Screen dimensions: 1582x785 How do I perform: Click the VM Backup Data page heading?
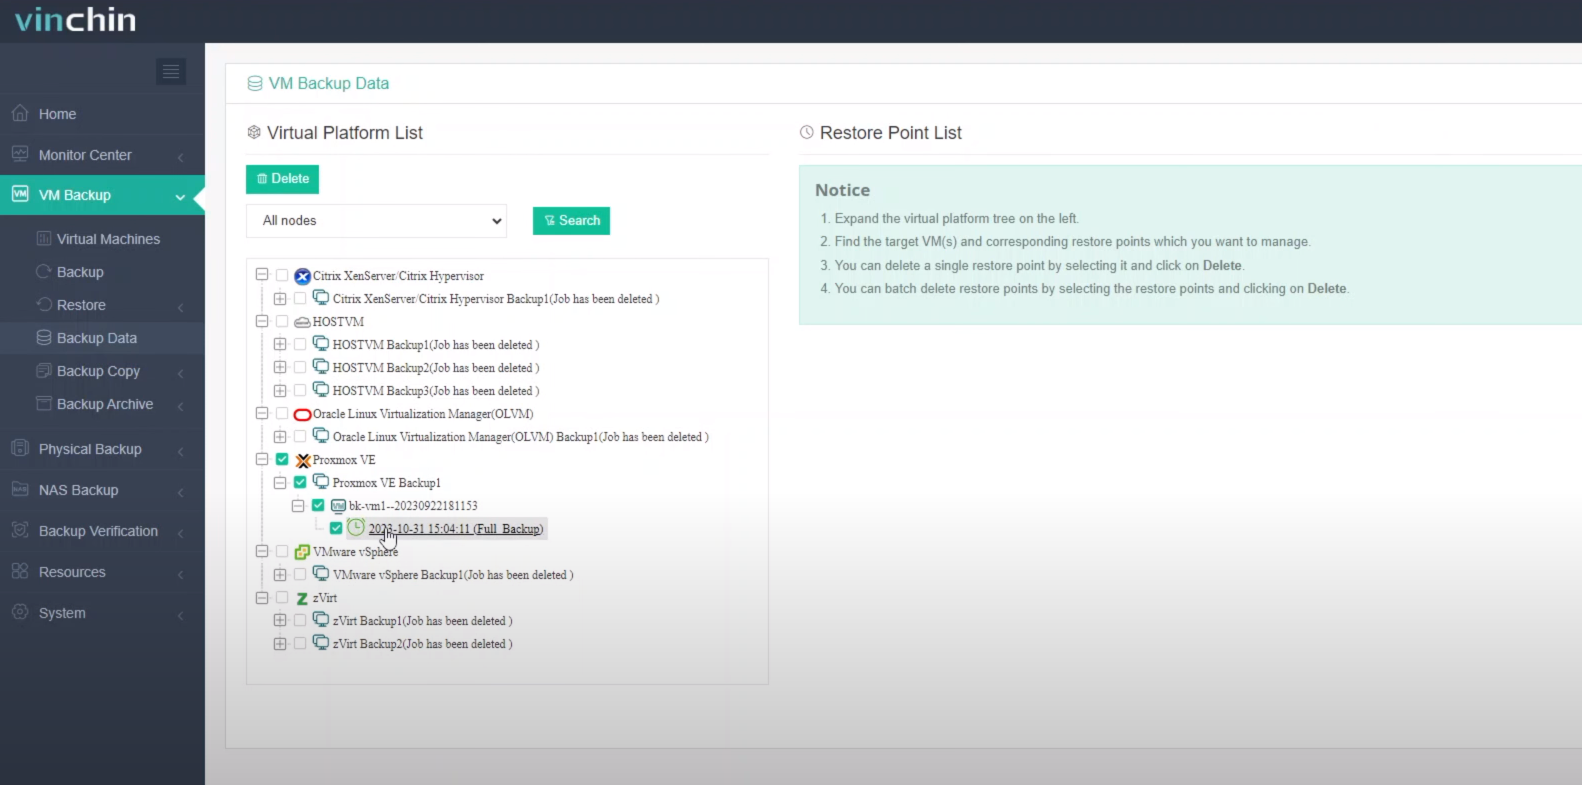[329, 83]
